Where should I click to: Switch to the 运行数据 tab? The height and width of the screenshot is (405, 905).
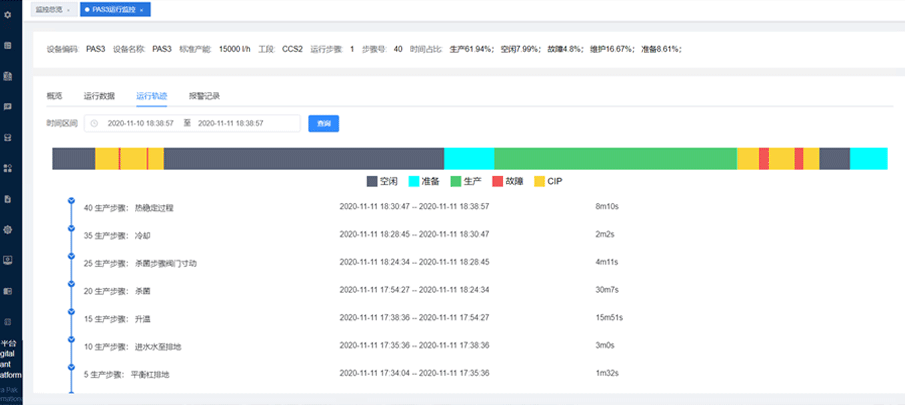pyautogui.click(x=99, y=96)
